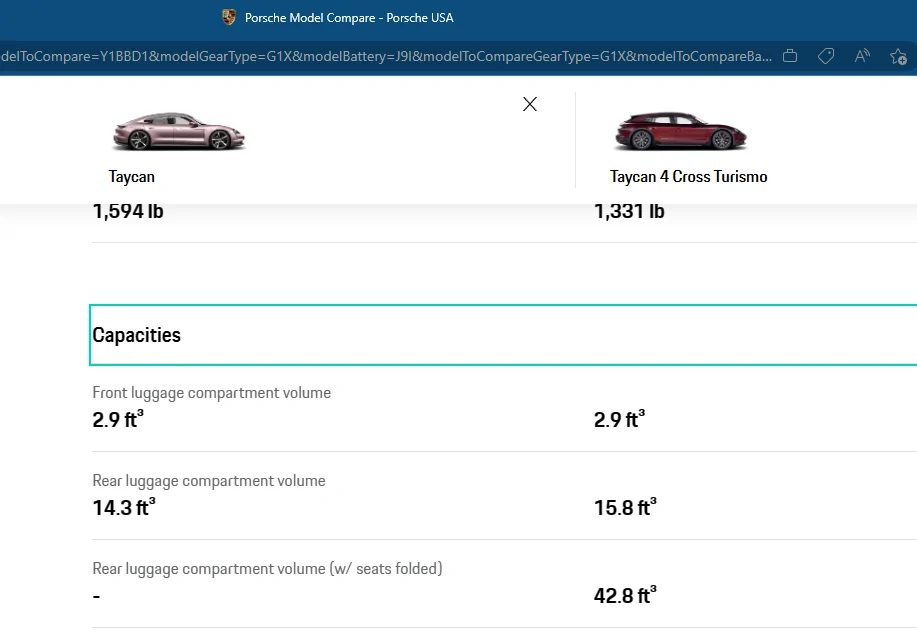Image resolution: width=917 pixels, height=638 pixels.
Task: Click the address bar URL field
Action: [x=386, y=56]
